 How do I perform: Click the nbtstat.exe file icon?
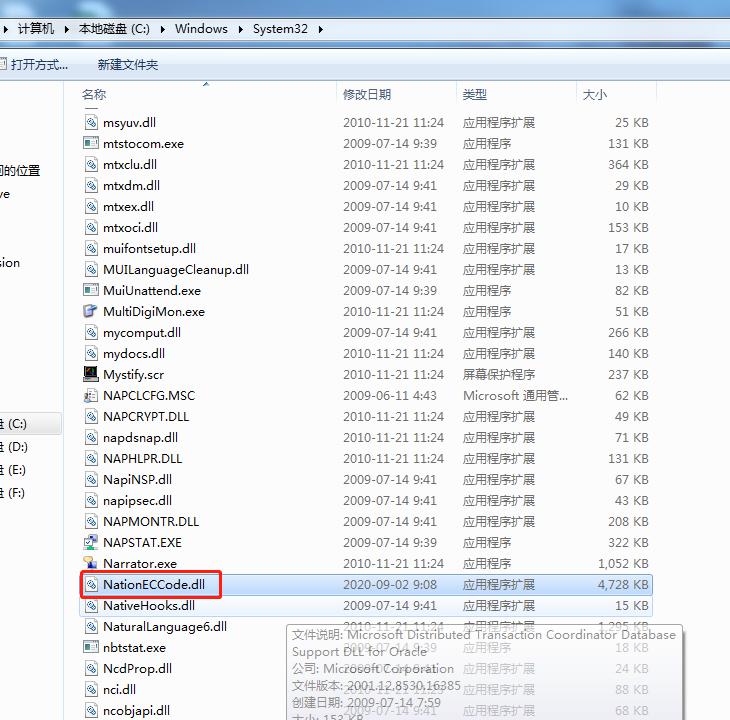[92, 648]
